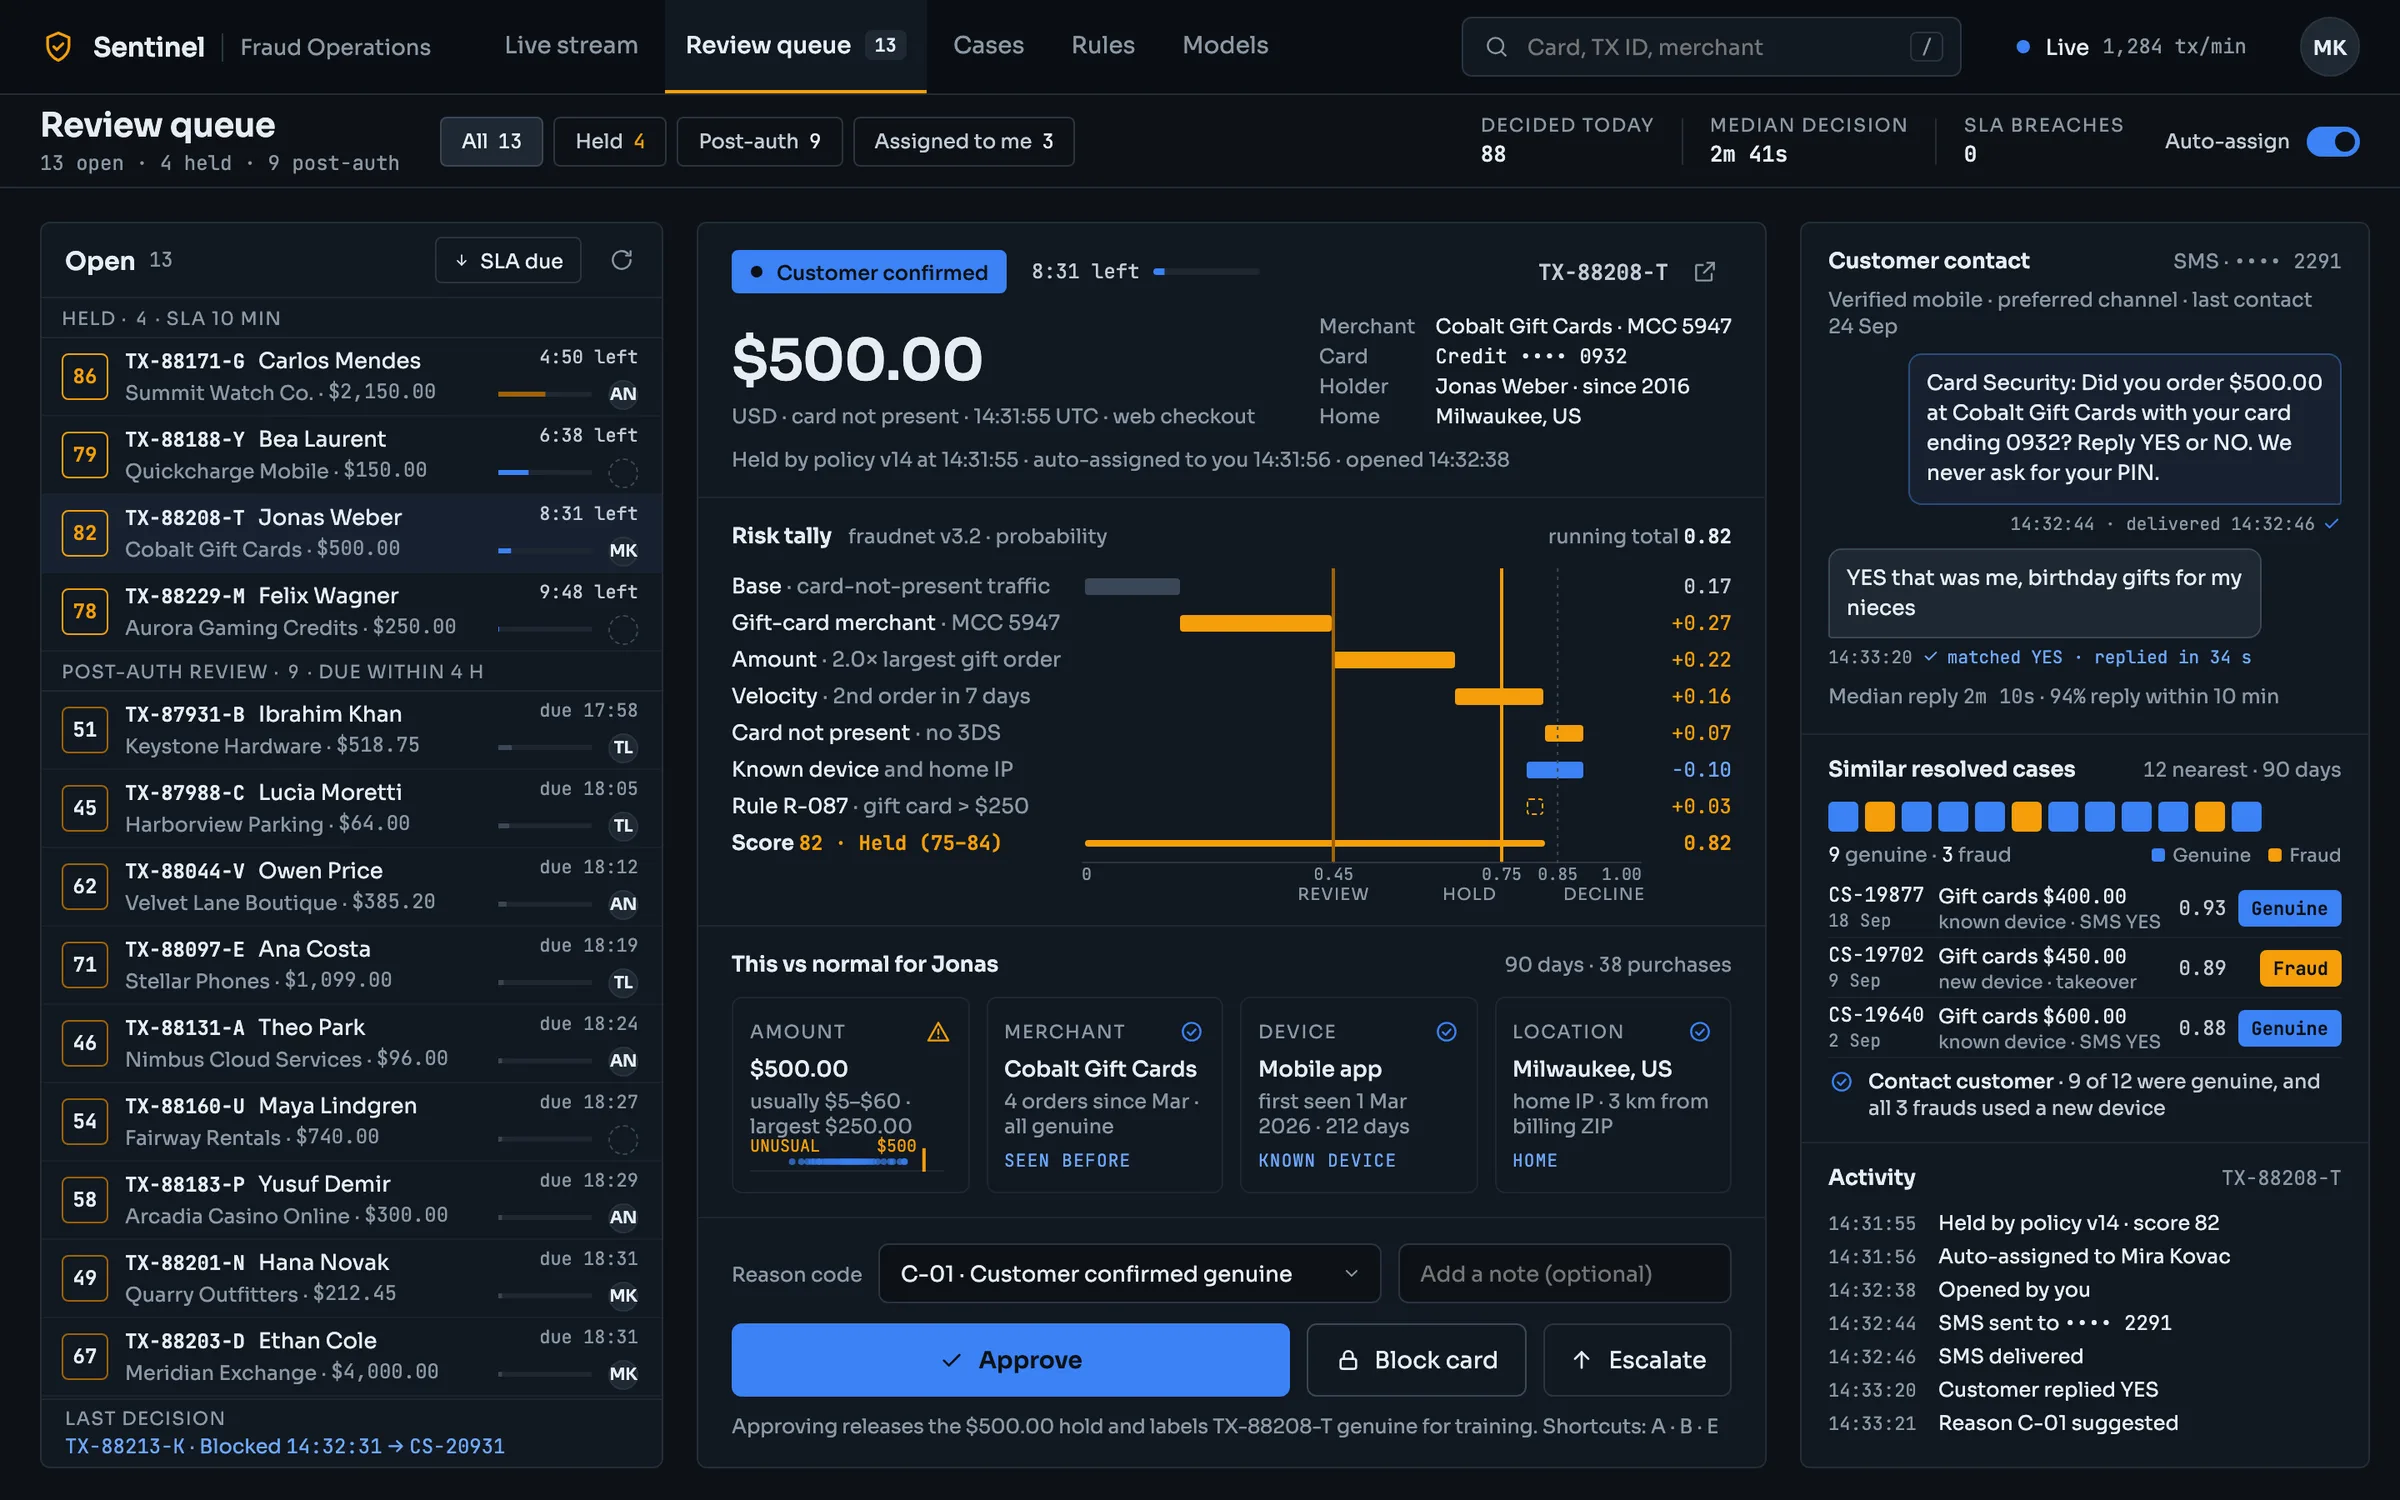Click score badge 51 for Ibrahim Khan
Image resolution: width=2400 pixels, height=1500 pixels.
pyautogui.click(x=84, y=729)
